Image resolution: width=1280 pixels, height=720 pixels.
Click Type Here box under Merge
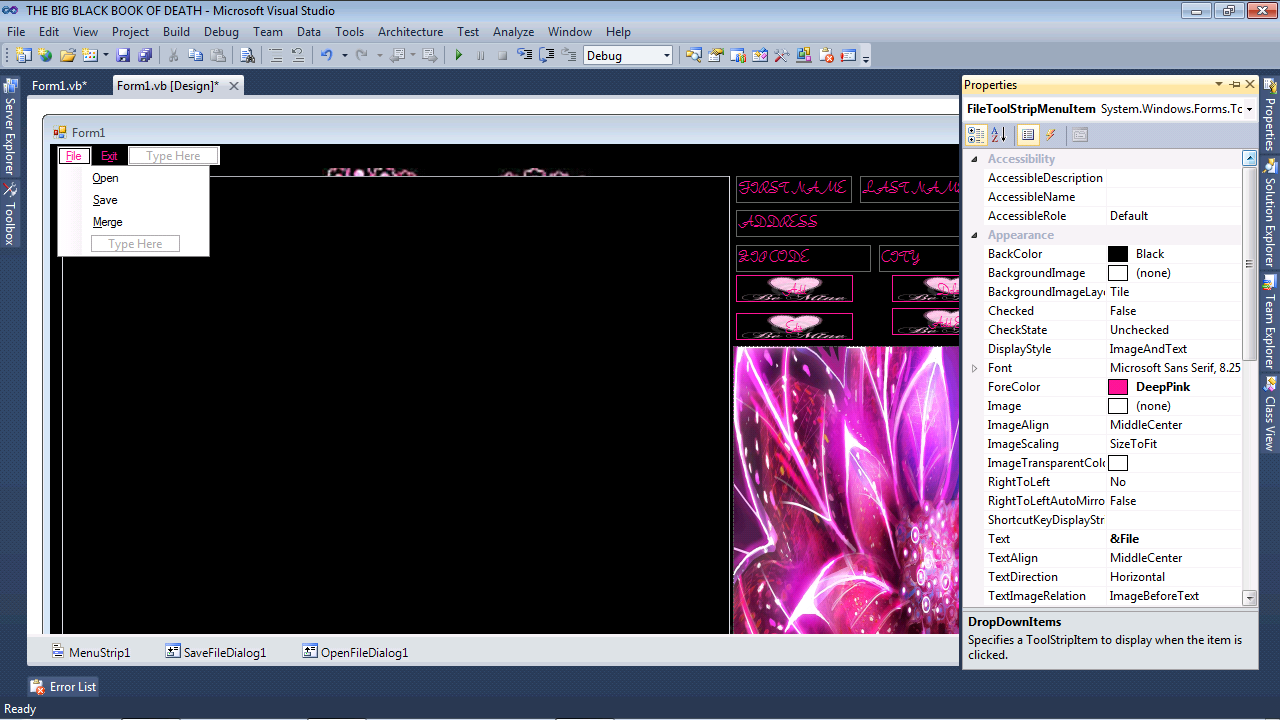click(135, 244)
